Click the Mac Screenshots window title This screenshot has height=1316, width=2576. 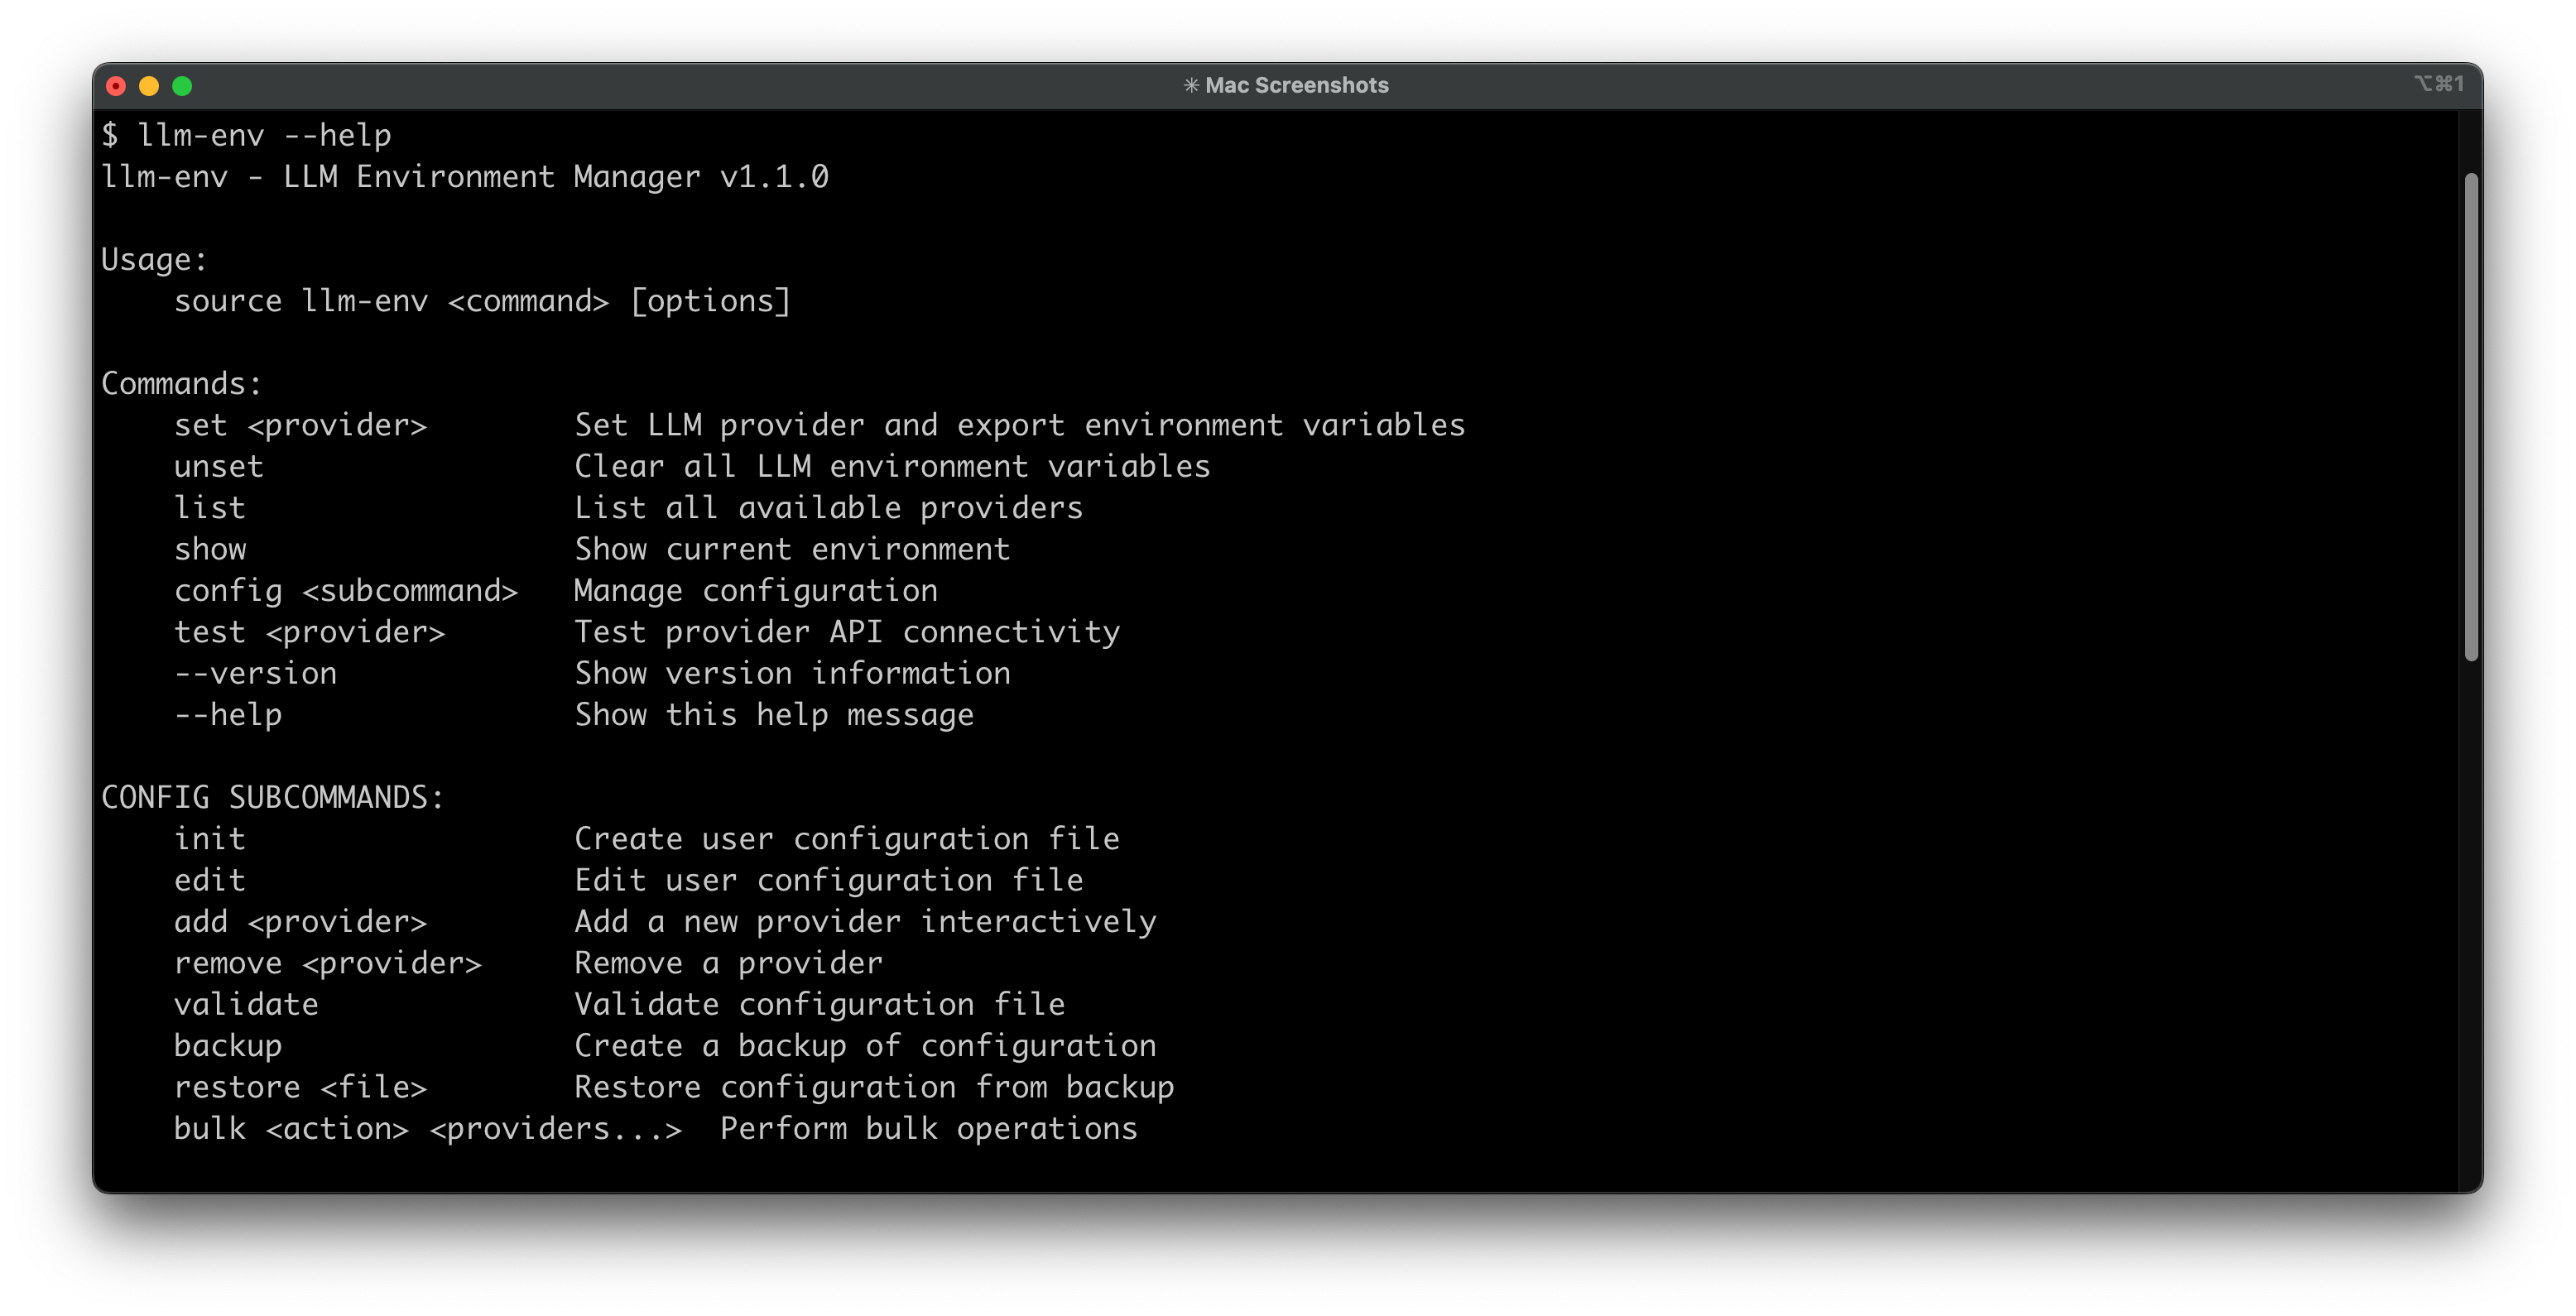pyautogui.click(x=1296, y=85)
